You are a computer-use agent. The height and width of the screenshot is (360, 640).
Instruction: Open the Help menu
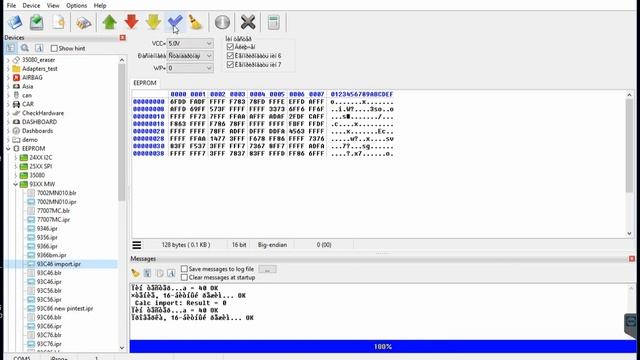[x=100, y=6]
